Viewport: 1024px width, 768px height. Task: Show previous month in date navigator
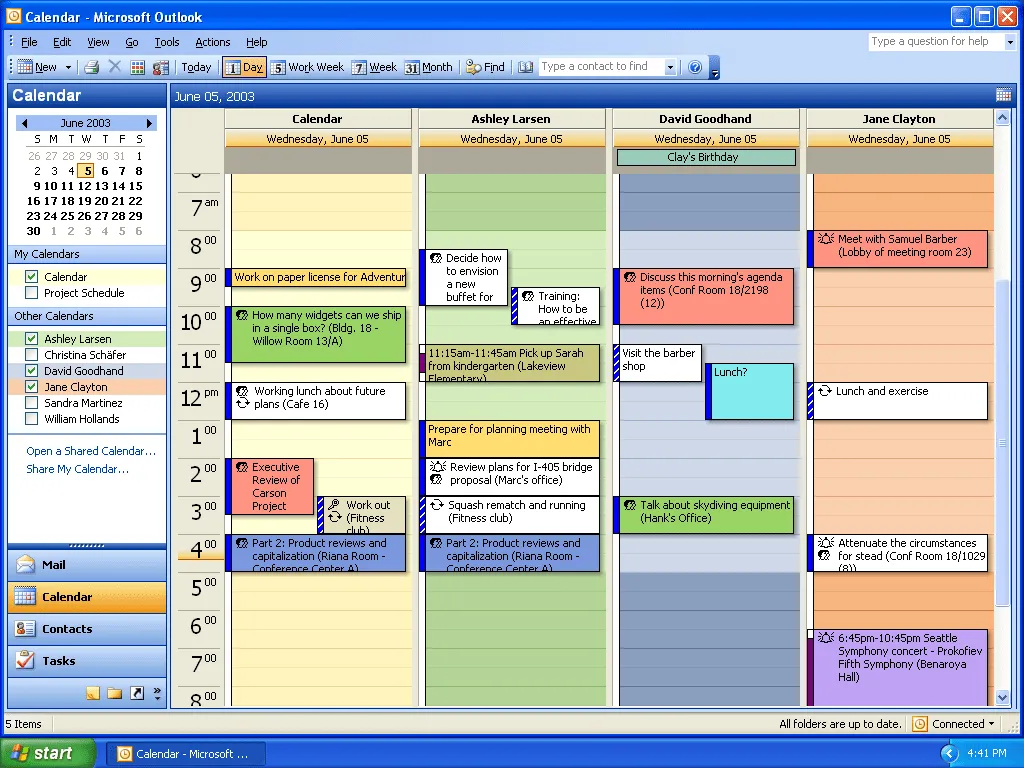click(25, 123)
